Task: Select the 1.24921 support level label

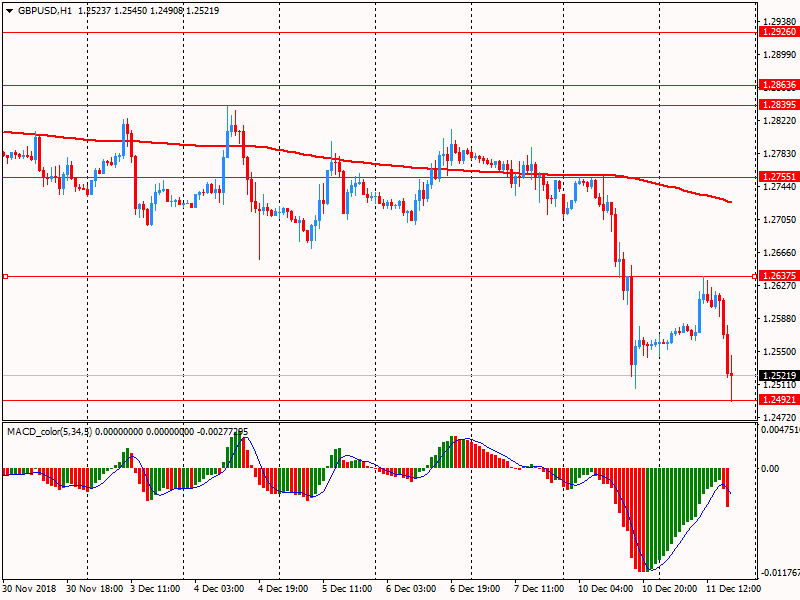Action: (778, 400)
